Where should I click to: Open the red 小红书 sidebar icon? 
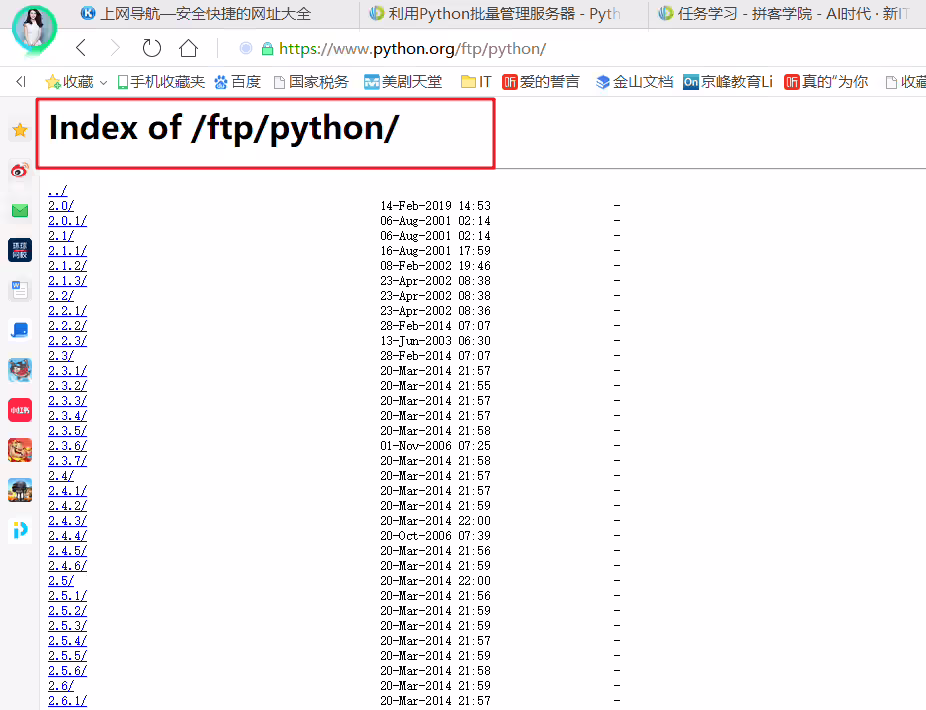[20, 410]
